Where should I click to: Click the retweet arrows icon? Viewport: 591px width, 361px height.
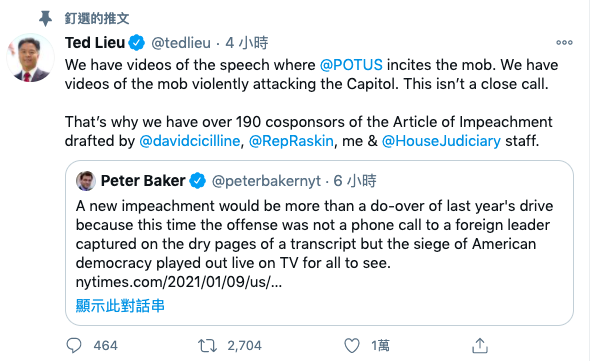[x=207, y=346]
